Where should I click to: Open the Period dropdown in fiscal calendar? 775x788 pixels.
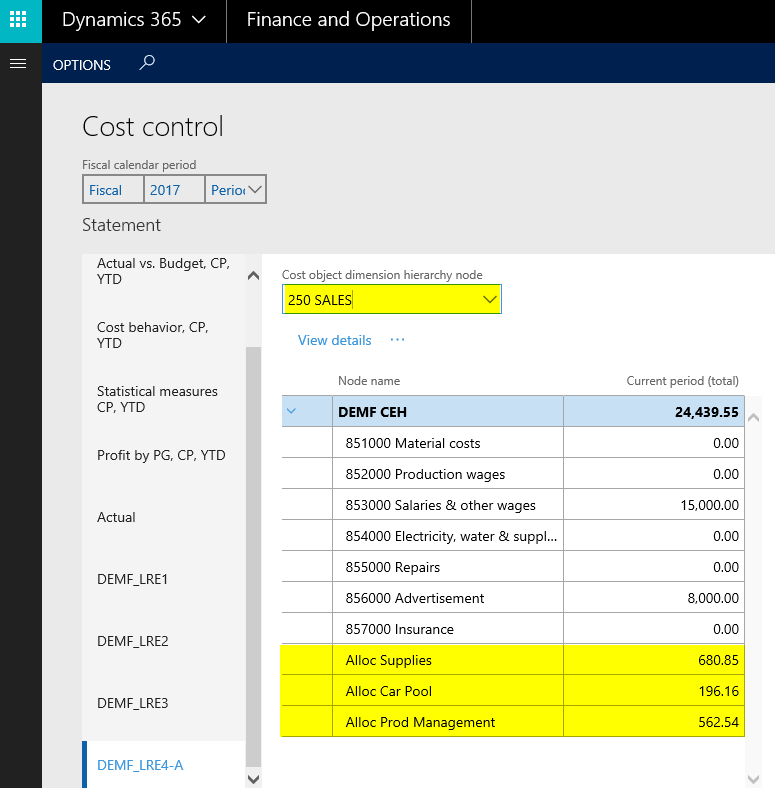pyautogui.click(x=254, y=190)
